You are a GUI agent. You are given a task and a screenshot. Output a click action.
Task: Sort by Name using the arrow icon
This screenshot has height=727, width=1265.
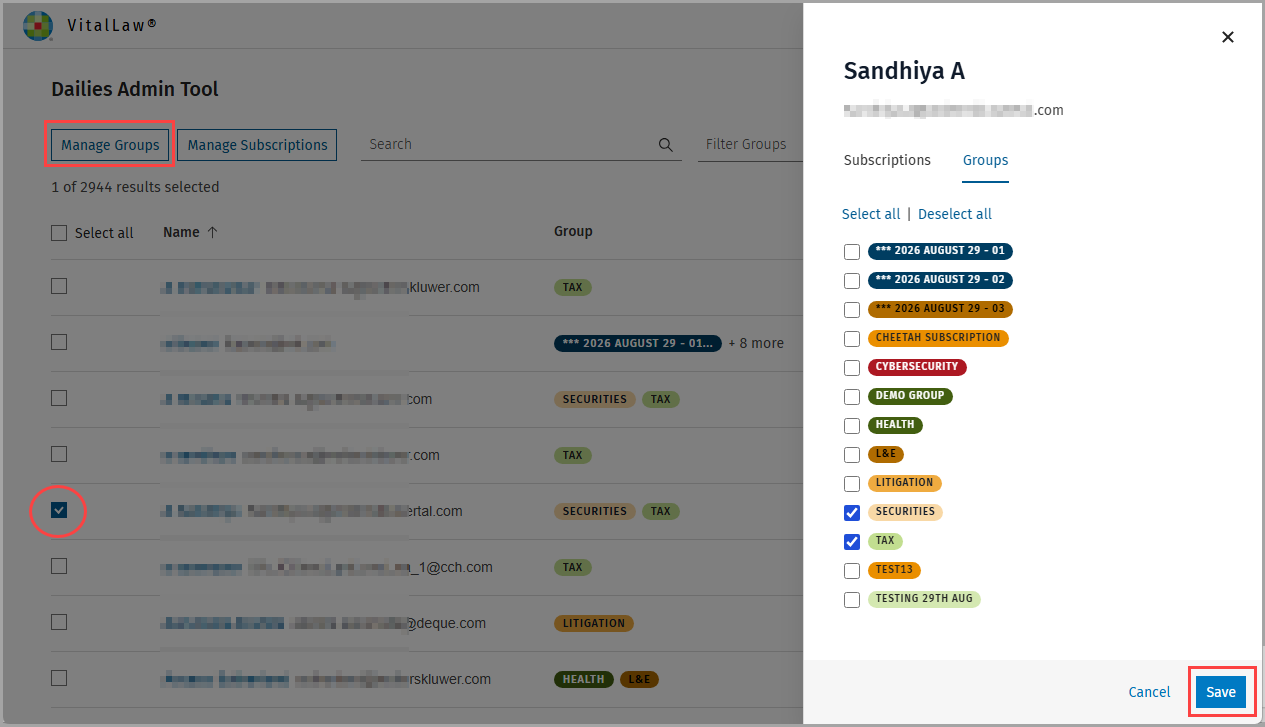point(212,232)
